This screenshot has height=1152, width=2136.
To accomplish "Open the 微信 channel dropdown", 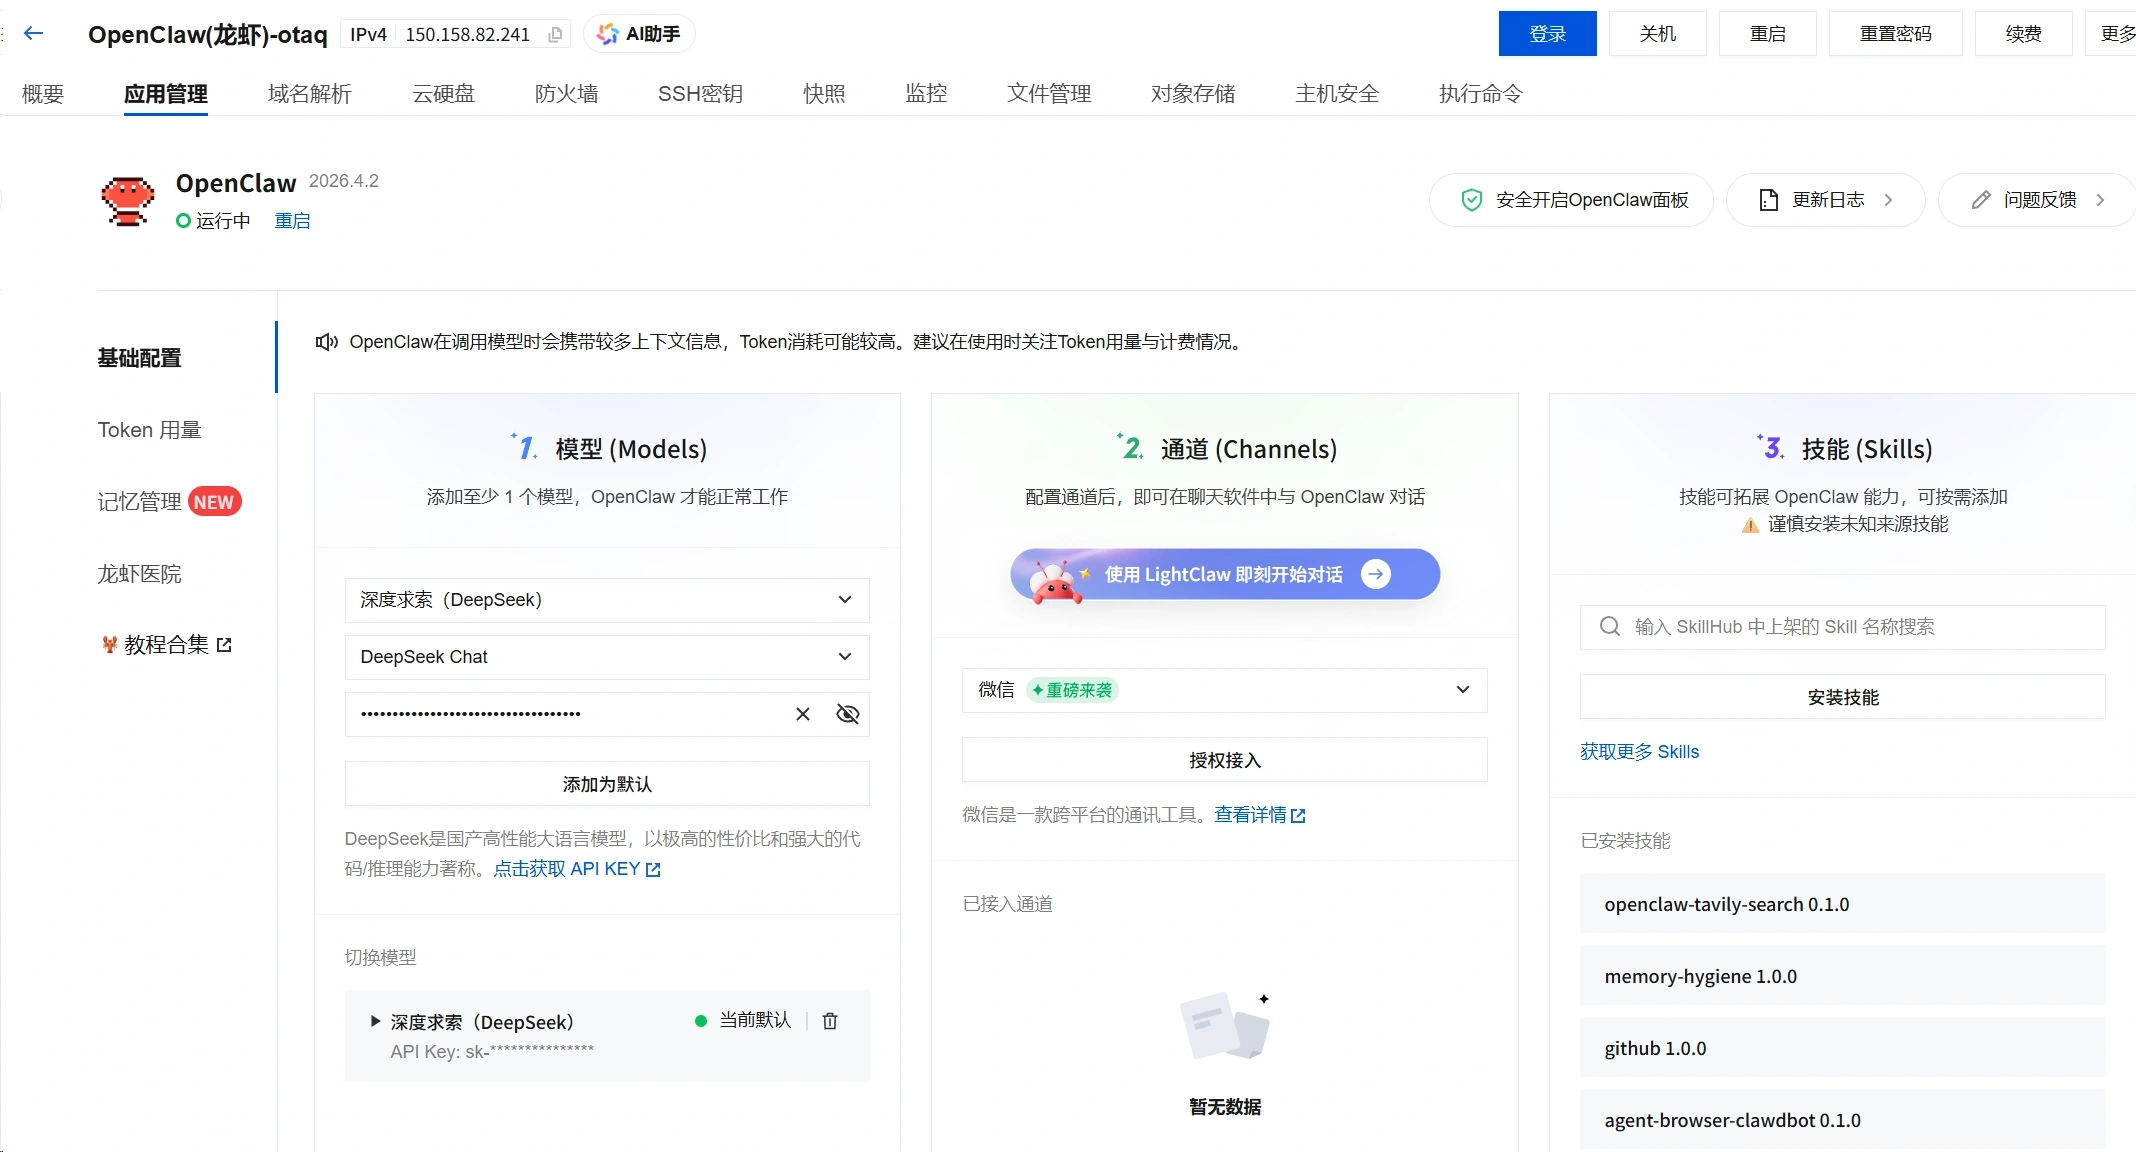I will coord(1224,690).
